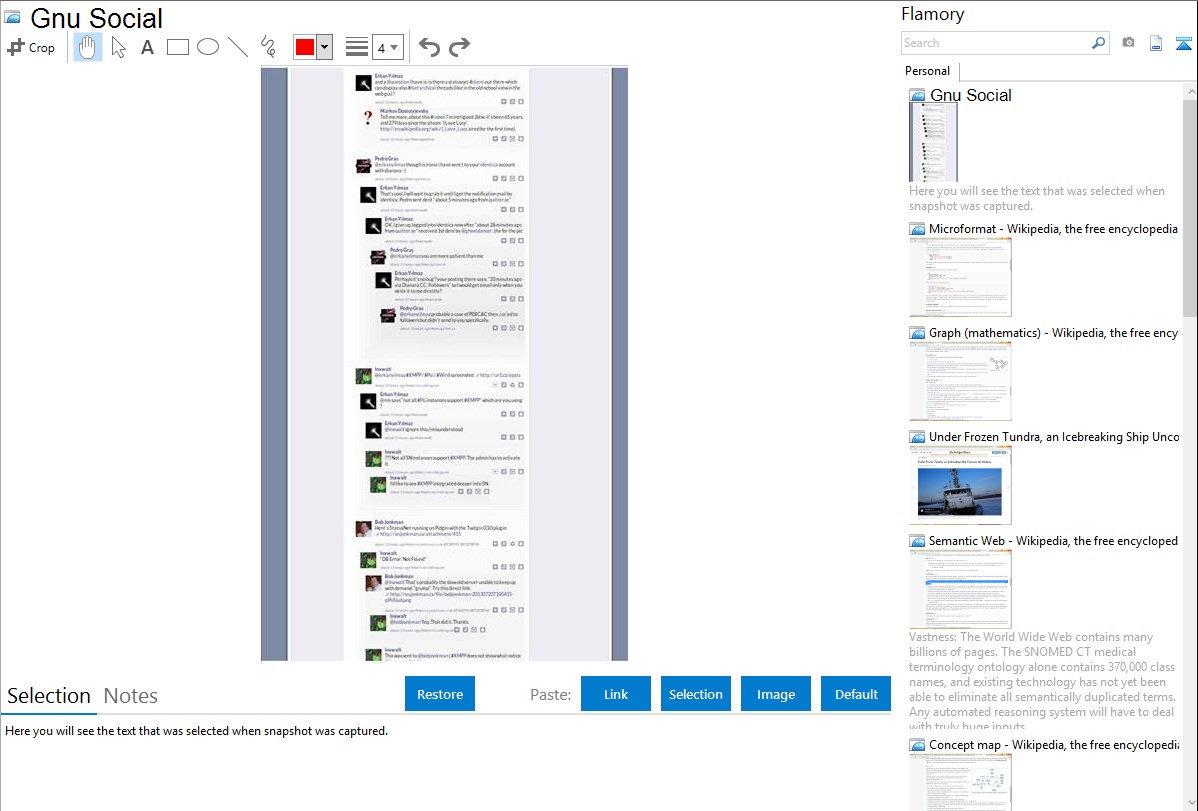Select Graph (mathematics) entry title
1198x811 pixels.
(1053, 333)
